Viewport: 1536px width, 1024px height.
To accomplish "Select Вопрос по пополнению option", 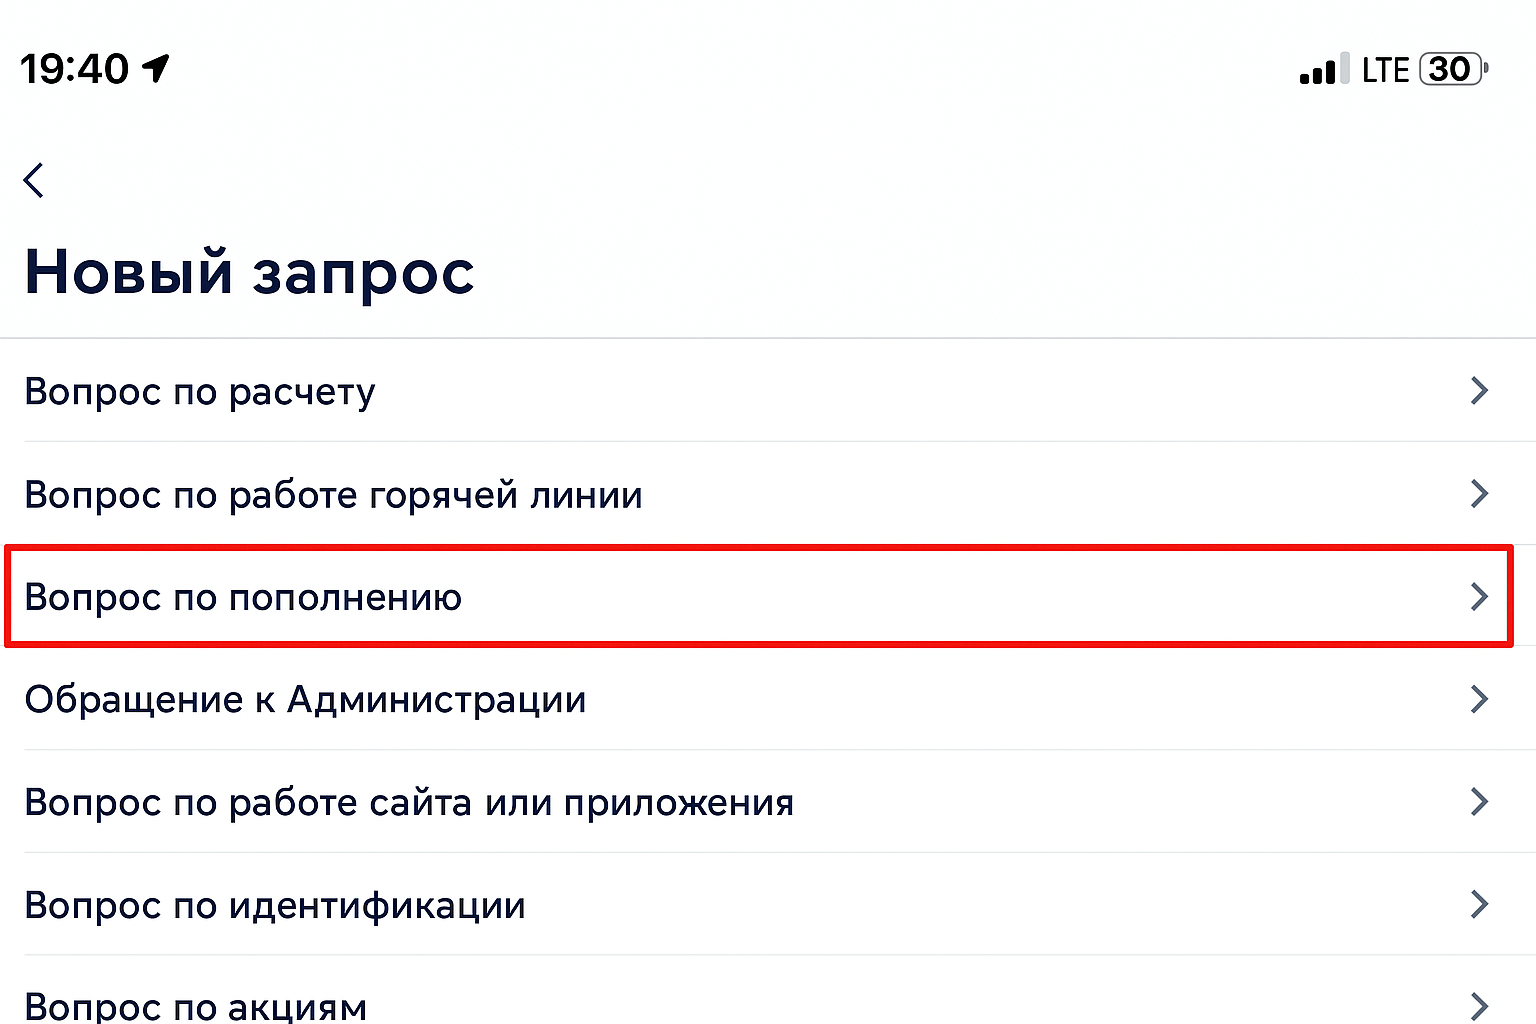I will pyautogui.click(x=243, y=597).
